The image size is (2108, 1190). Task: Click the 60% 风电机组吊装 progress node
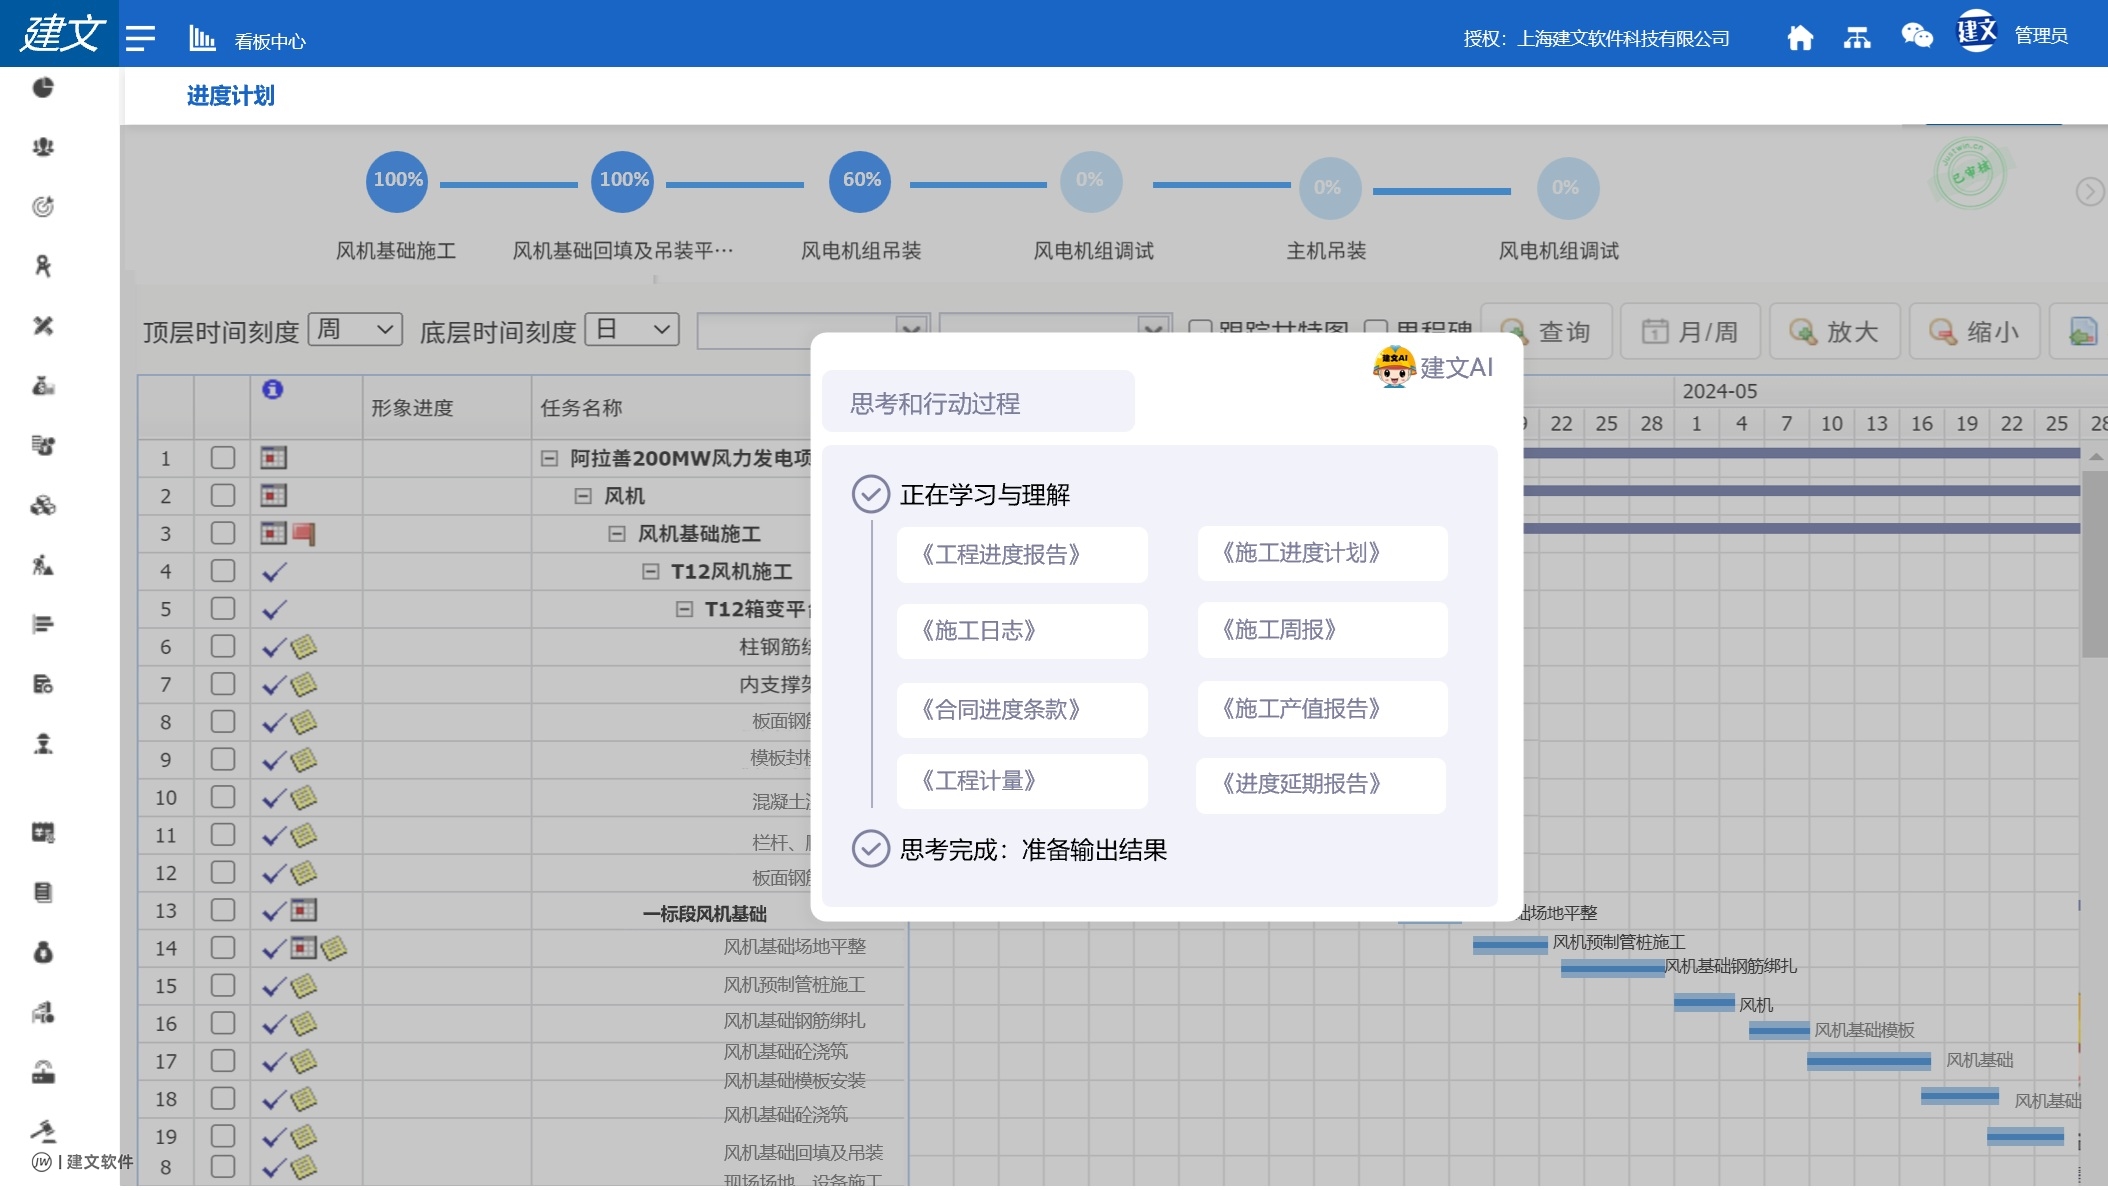[x=860, y=181]
